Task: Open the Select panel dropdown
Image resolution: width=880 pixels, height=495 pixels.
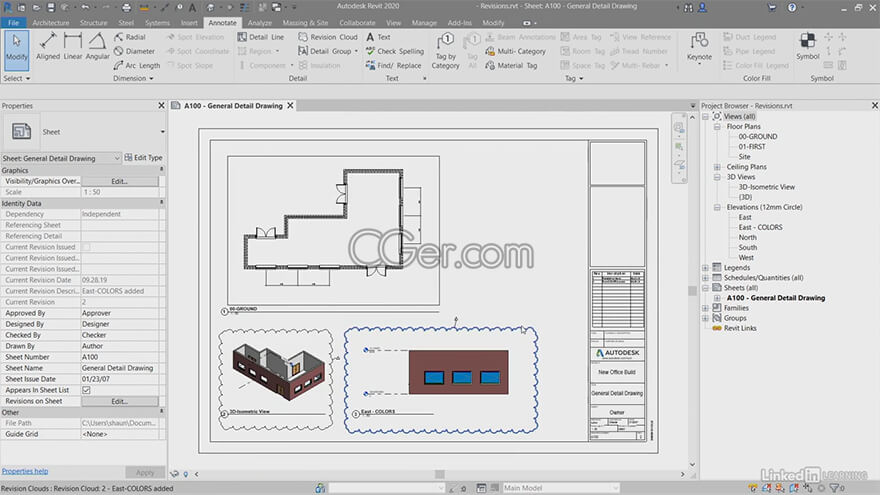Action: (x=16, y=79)
